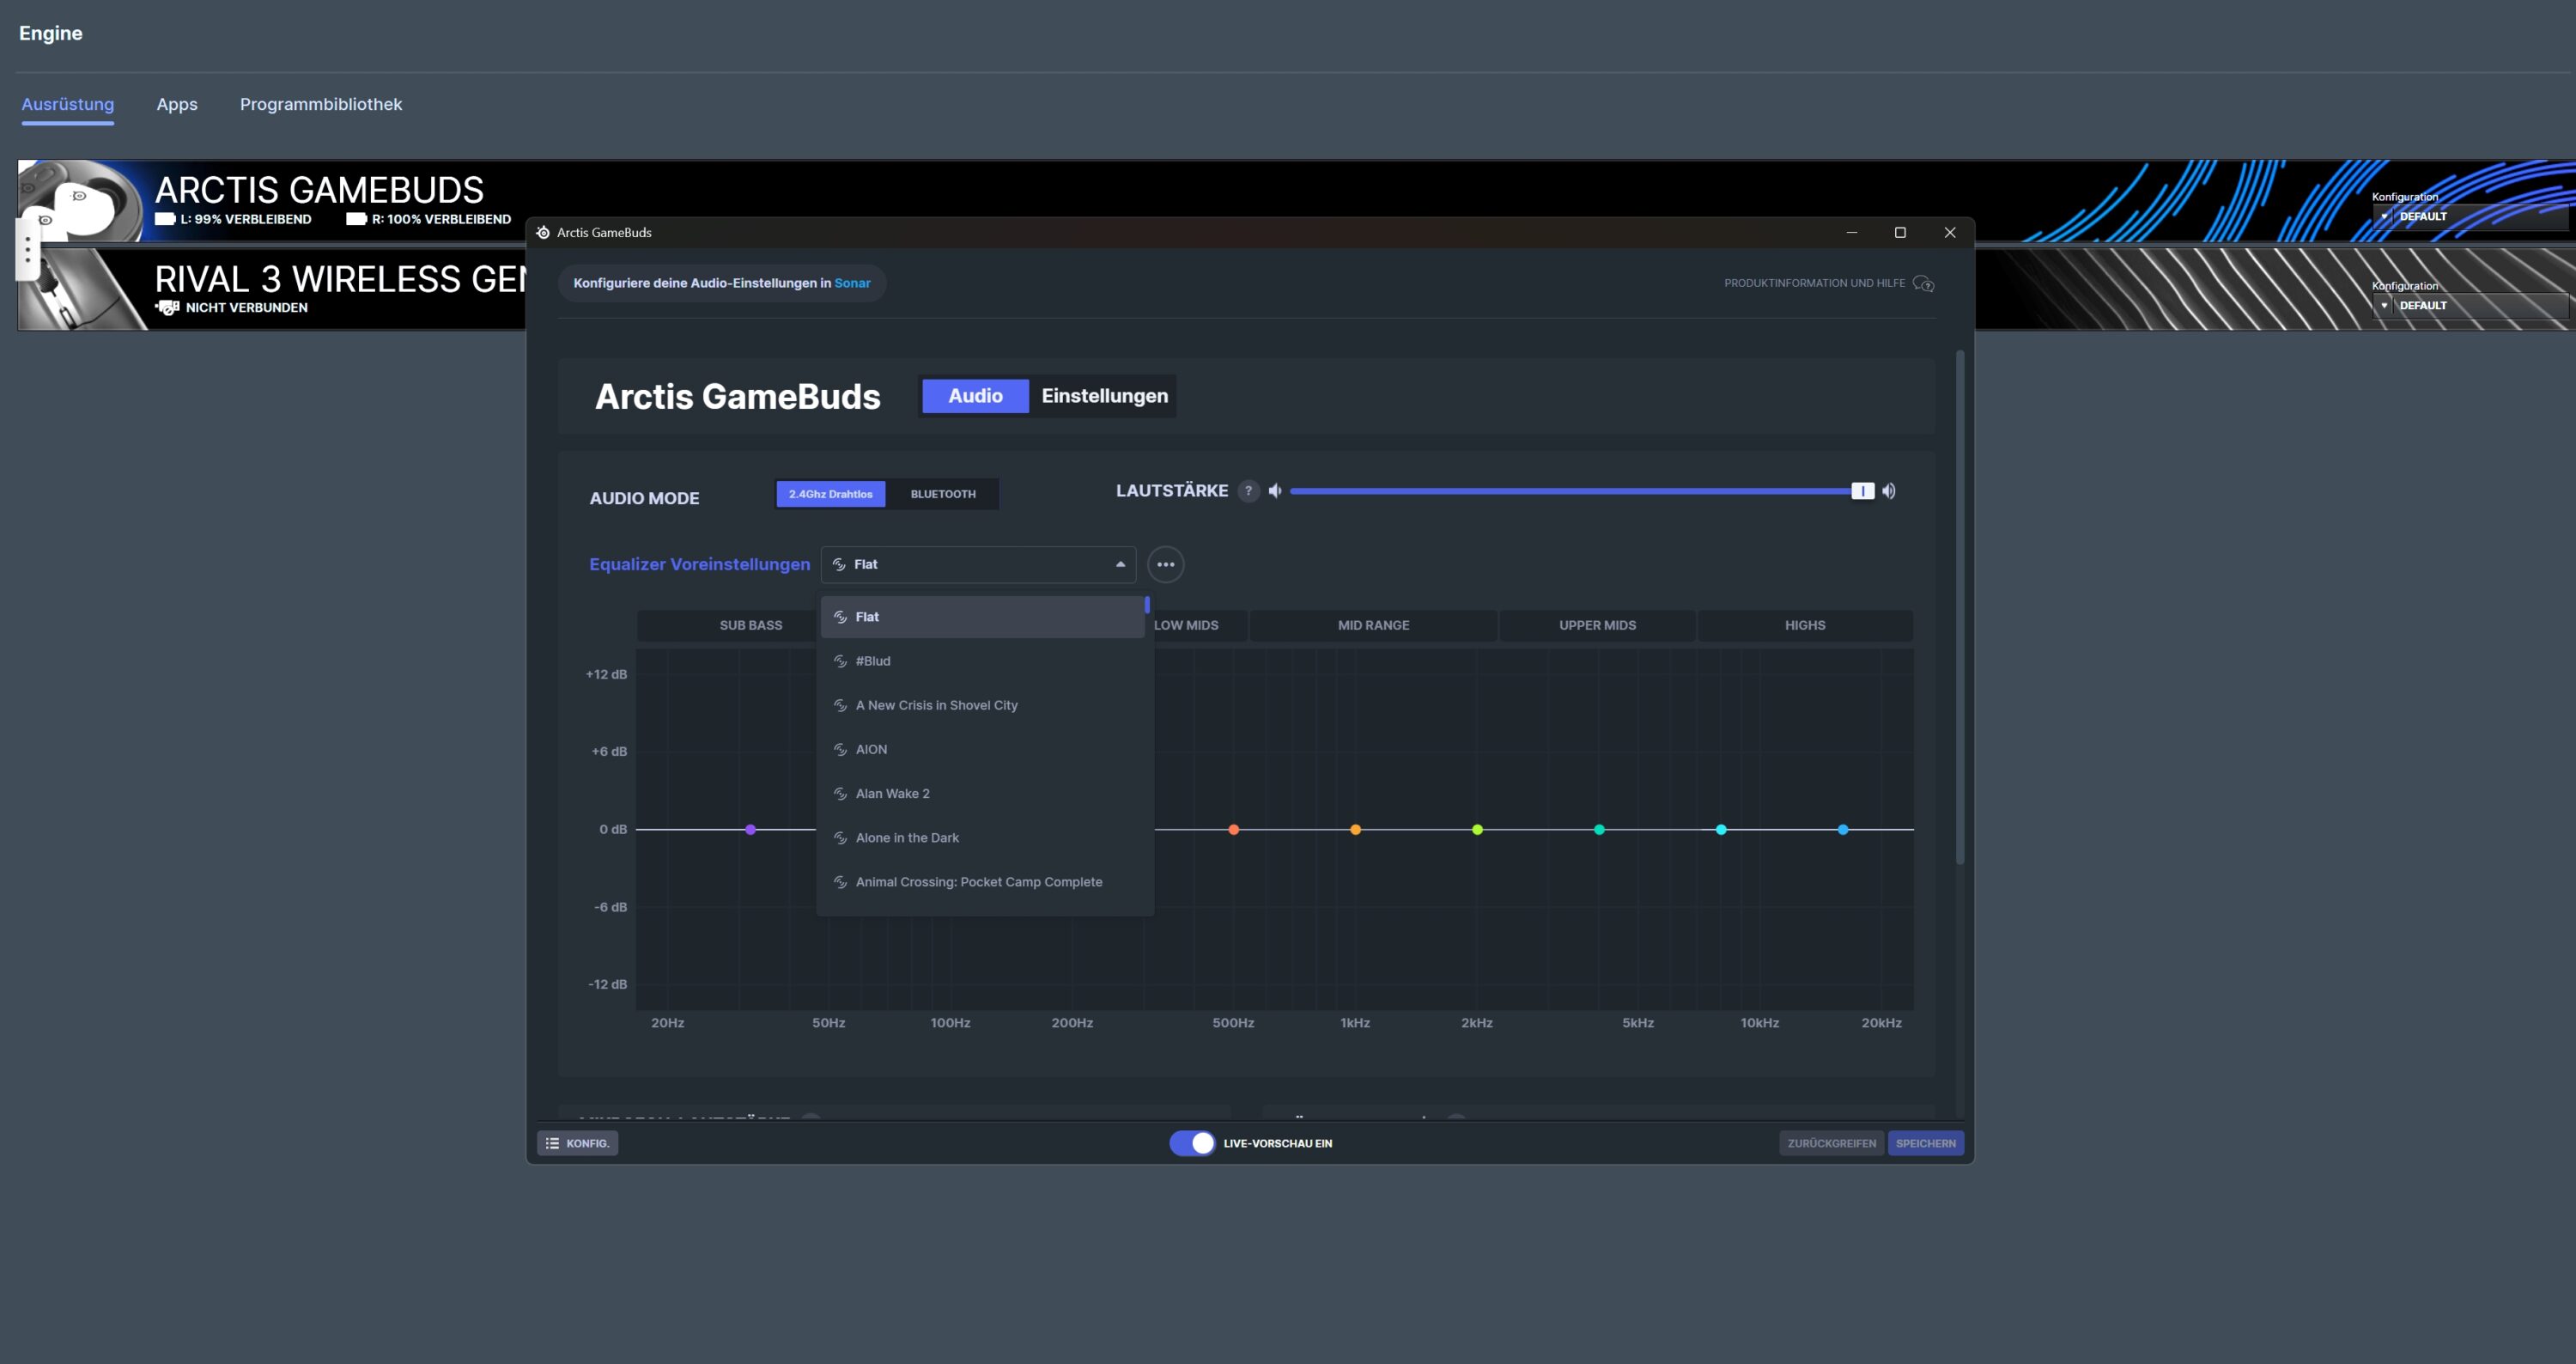Open the Programmbibliothek tab
Viewport: 2576px width, 1364px height.
[320, 104]
